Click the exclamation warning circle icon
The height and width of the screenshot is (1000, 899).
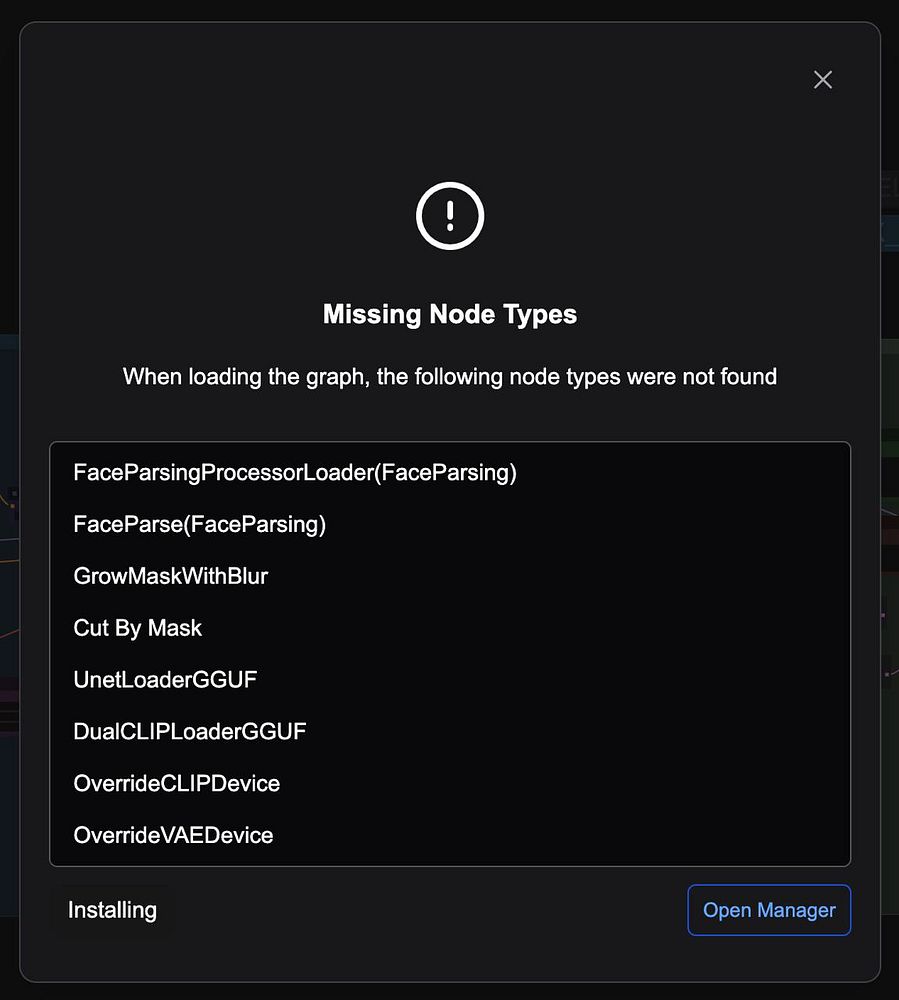(x=450, y=215)
